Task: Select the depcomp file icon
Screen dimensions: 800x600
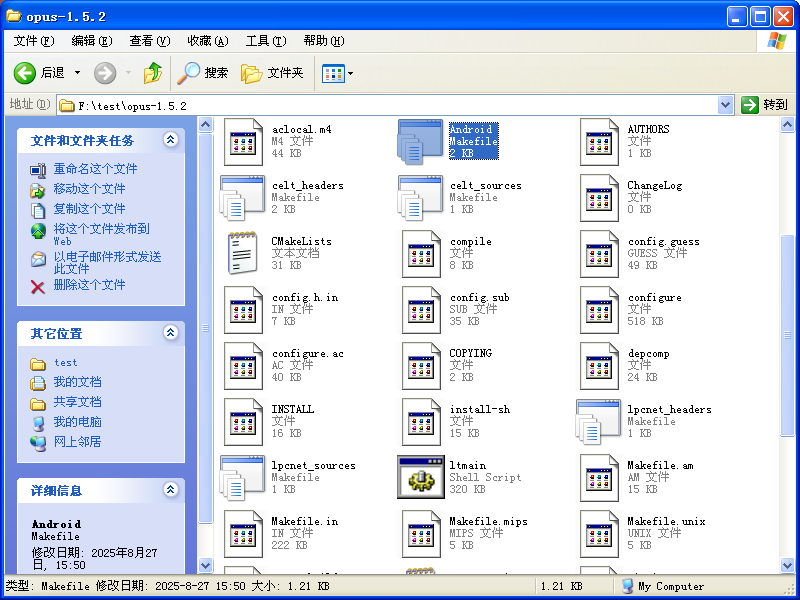Action: pyautogui.click(x=599, y=366)
